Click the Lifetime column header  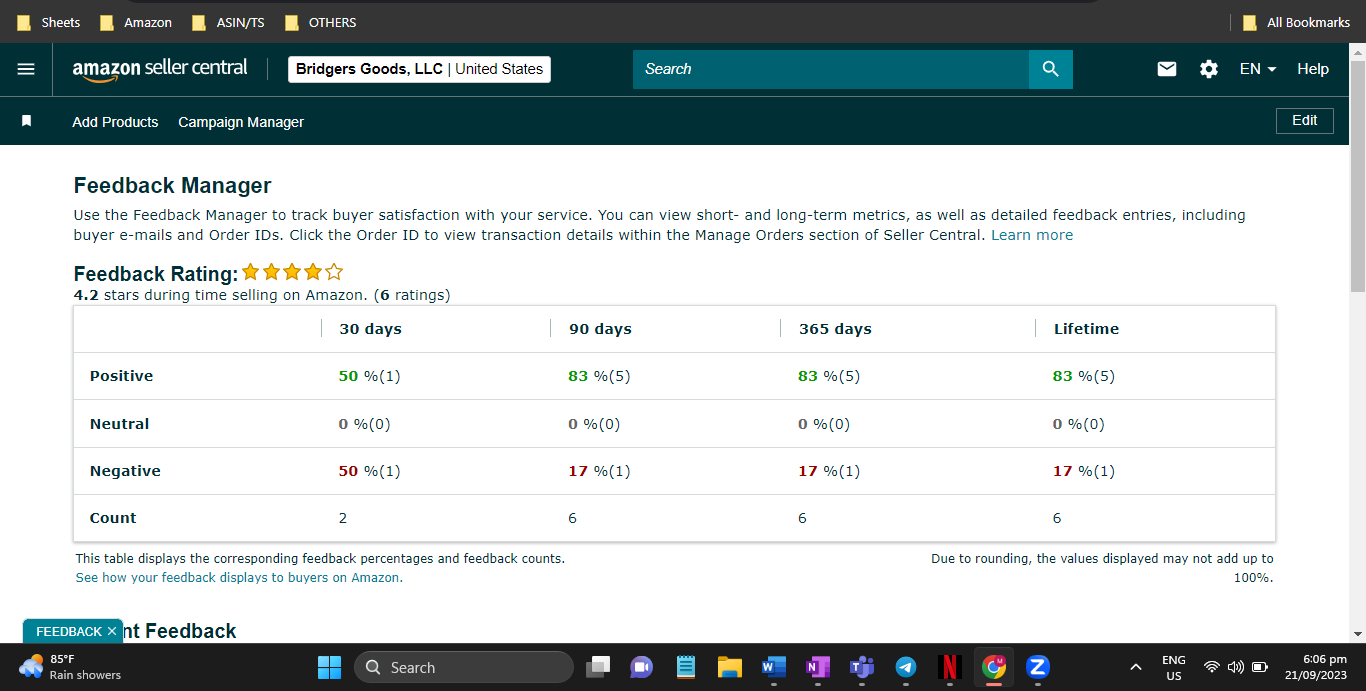pyautogui.click(x=1086, y=329)
